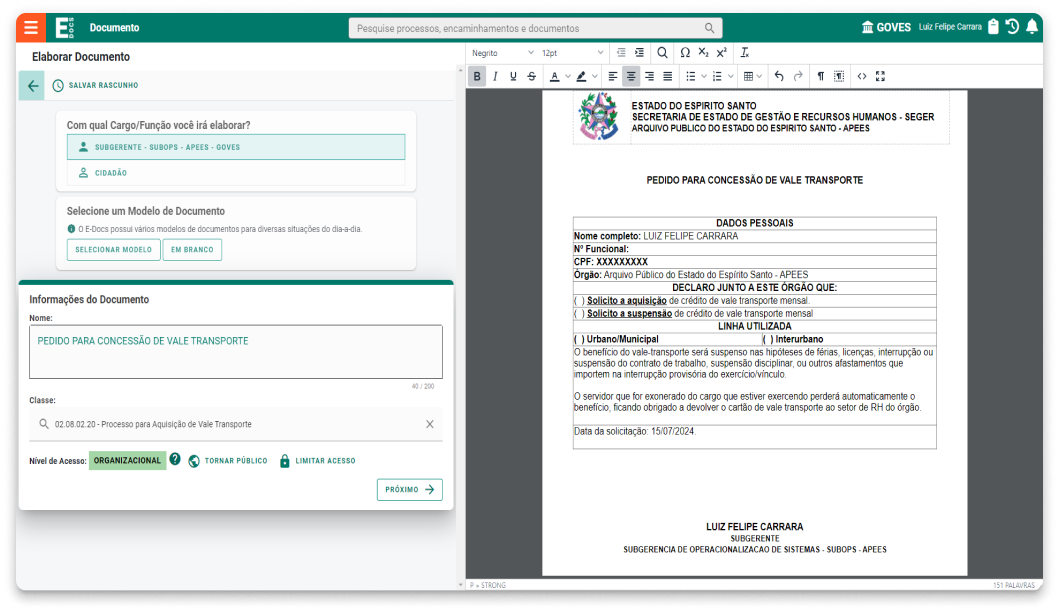Toggle bold formatting in the editor toolbar
This screenshot has height=610, width=1060.
(478, 76)
